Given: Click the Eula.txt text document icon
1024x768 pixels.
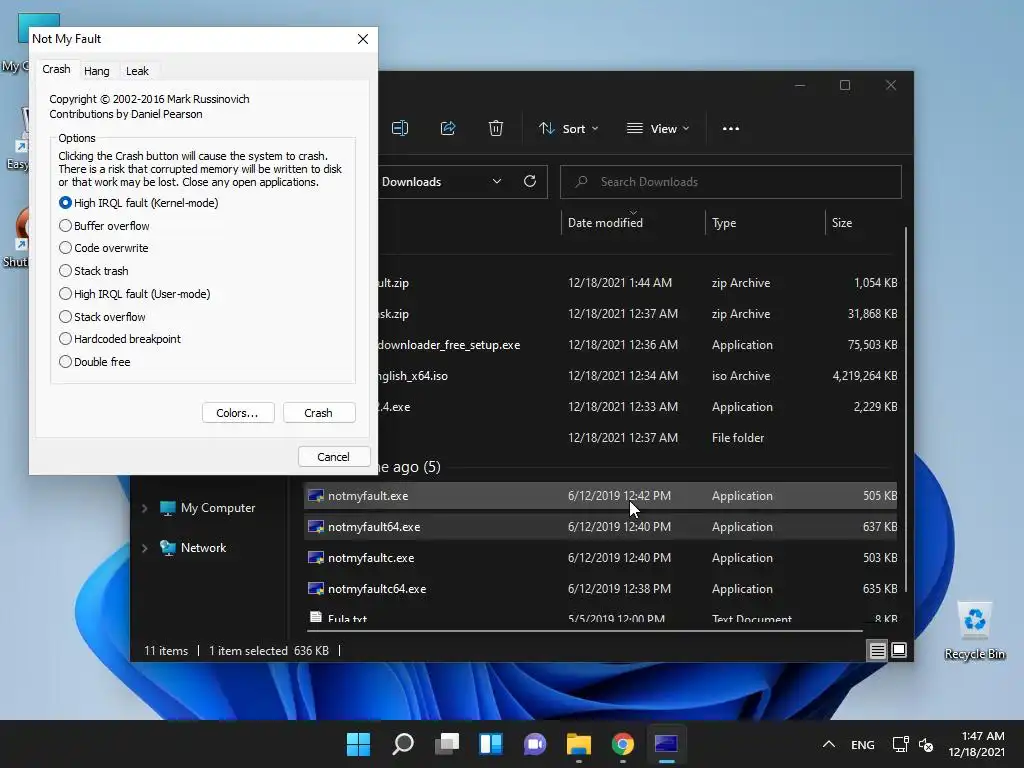Looking at the screenshot, I should coord(316,617).
